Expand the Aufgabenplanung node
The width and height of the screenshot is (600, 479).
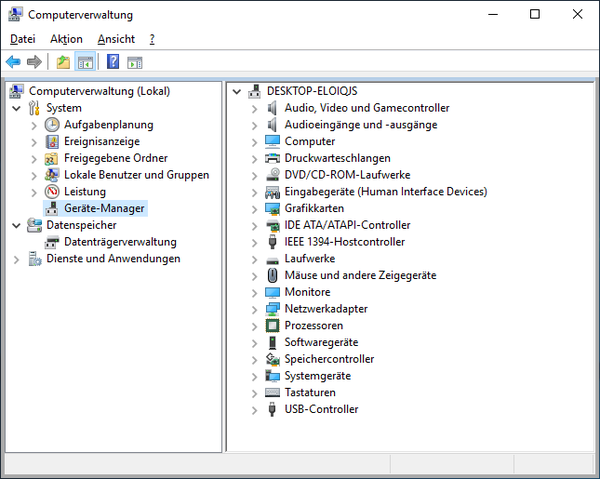tap(34, 126)
